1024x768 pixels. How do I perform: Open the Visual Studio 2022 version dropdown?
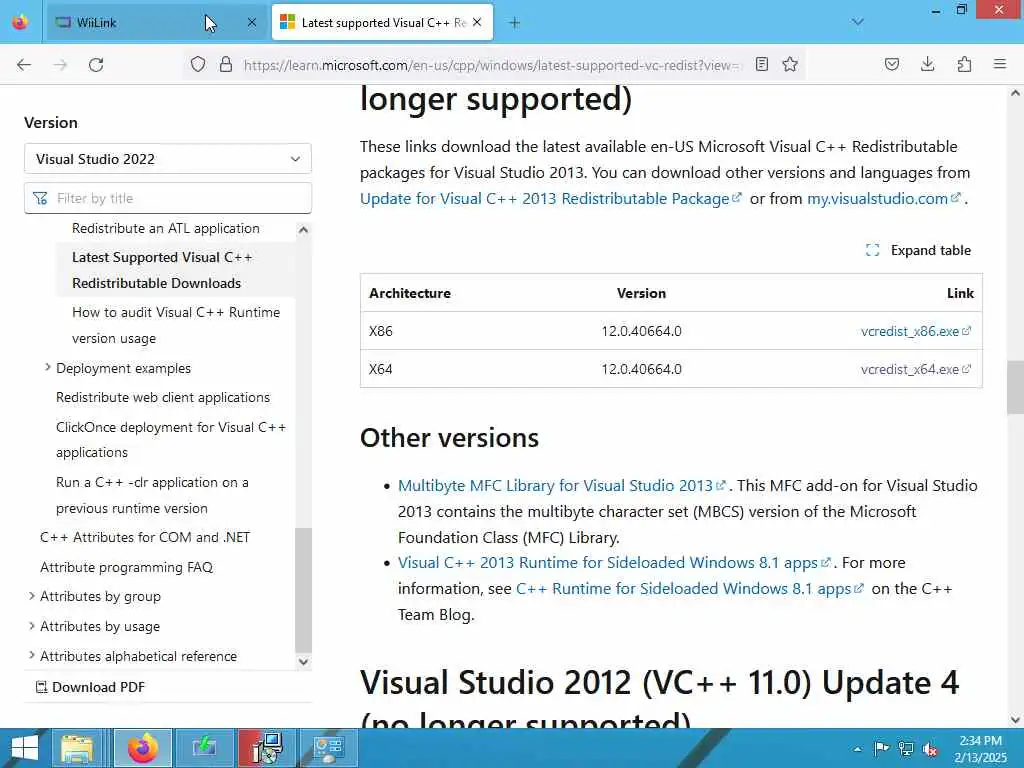pyautogui.click(x=168, y=159)
